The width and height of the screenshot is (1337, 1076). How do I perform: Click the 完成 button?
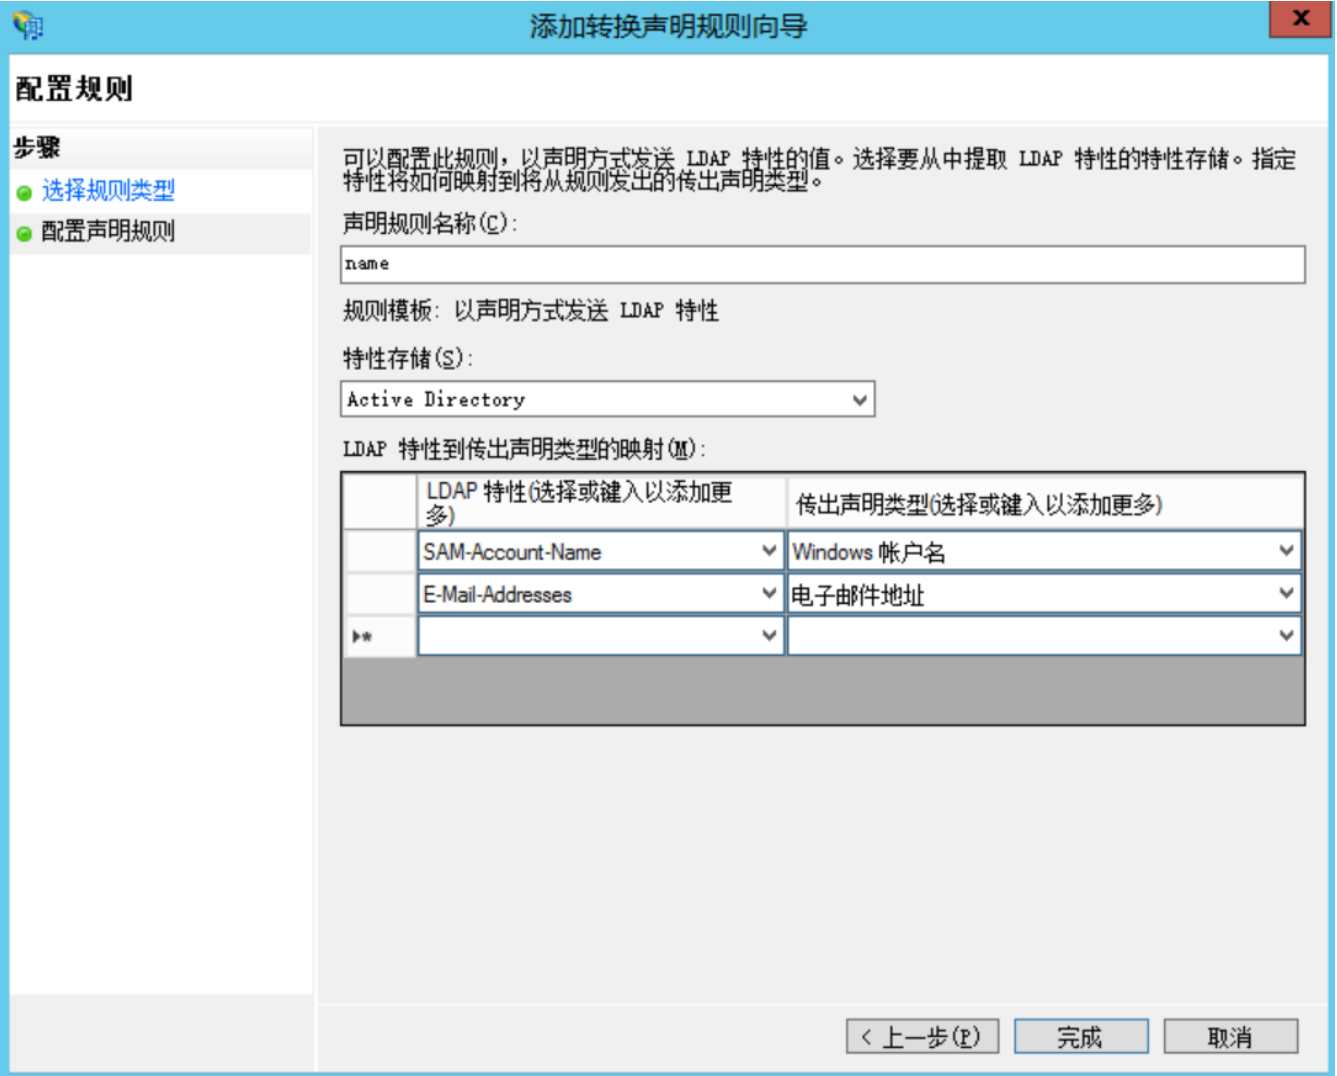point(1081,1037)
